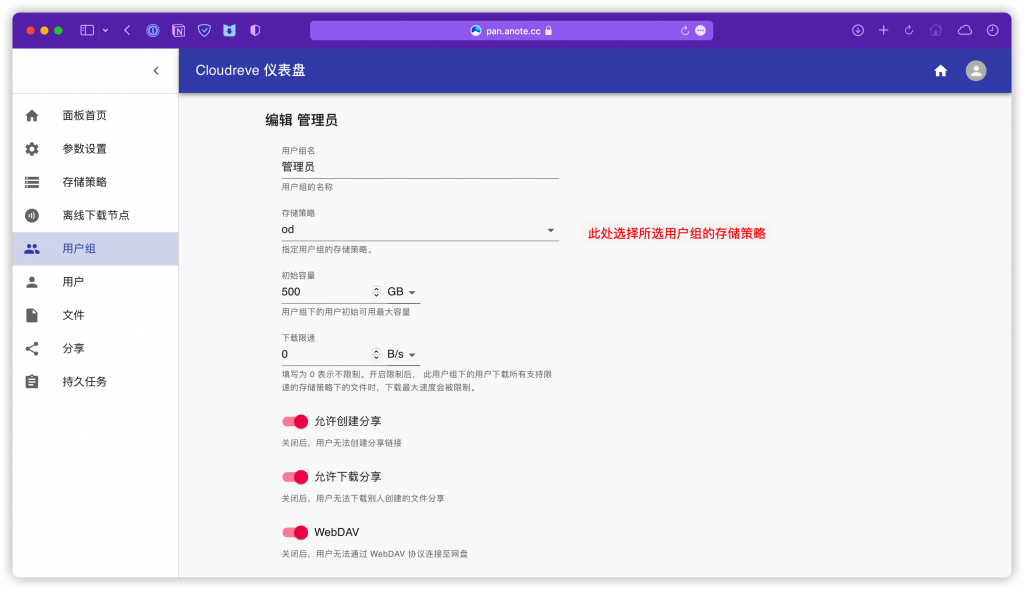Turn off 允许下载分享

(295, 476)
